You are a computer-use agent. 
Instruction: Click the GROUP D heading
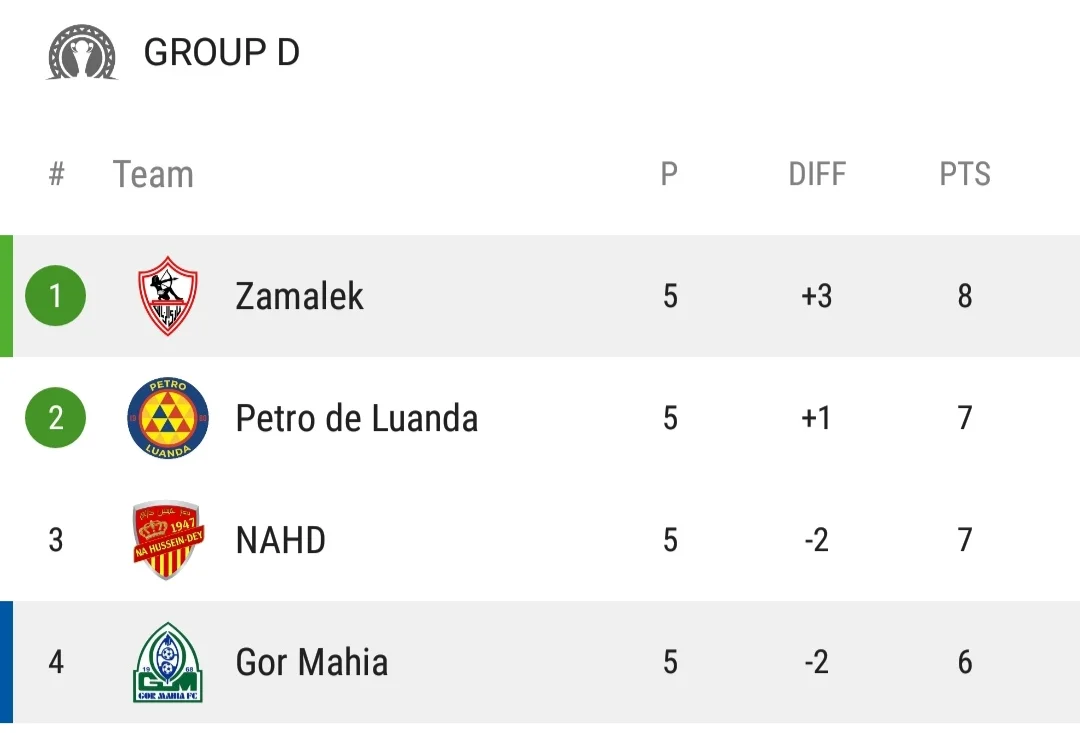click(x=221, y=53)
